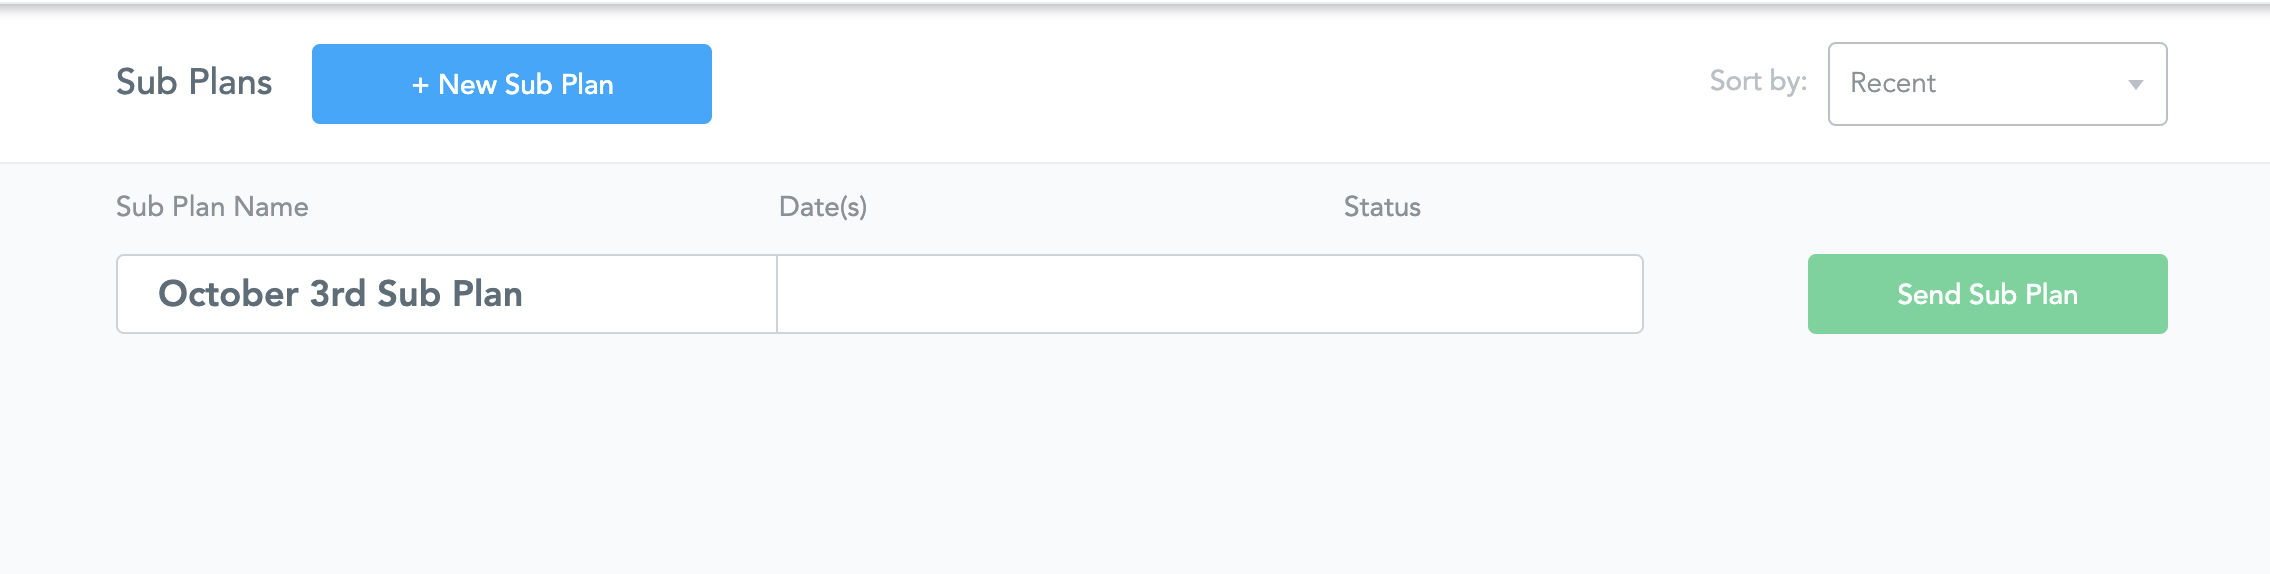Click blank gap left of Send Sub Plan button

[x=1725, y=294]
